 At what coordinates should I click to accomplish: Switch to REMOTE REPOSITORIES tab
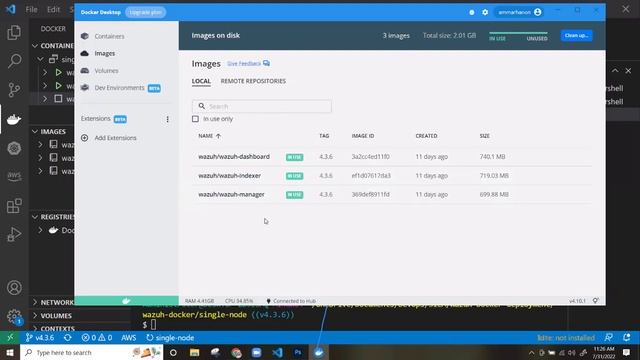(253, 81)
